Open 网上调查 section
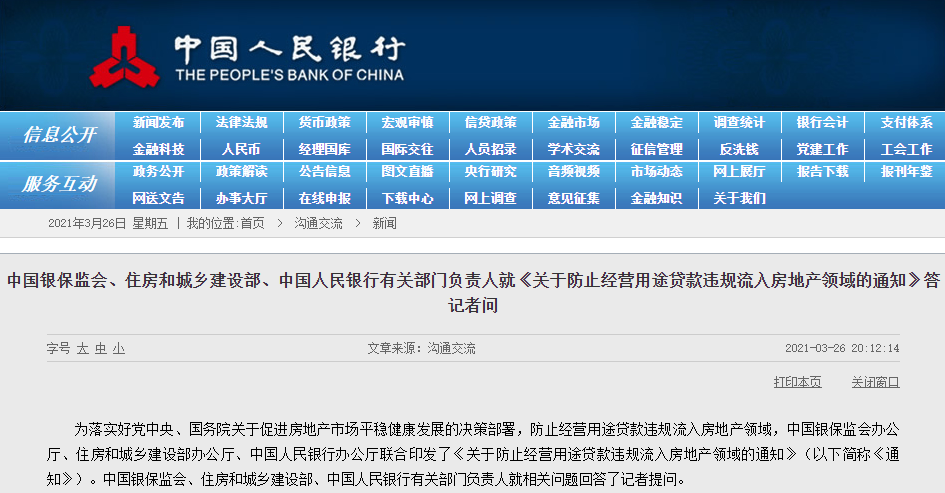 tap(491, 198)
